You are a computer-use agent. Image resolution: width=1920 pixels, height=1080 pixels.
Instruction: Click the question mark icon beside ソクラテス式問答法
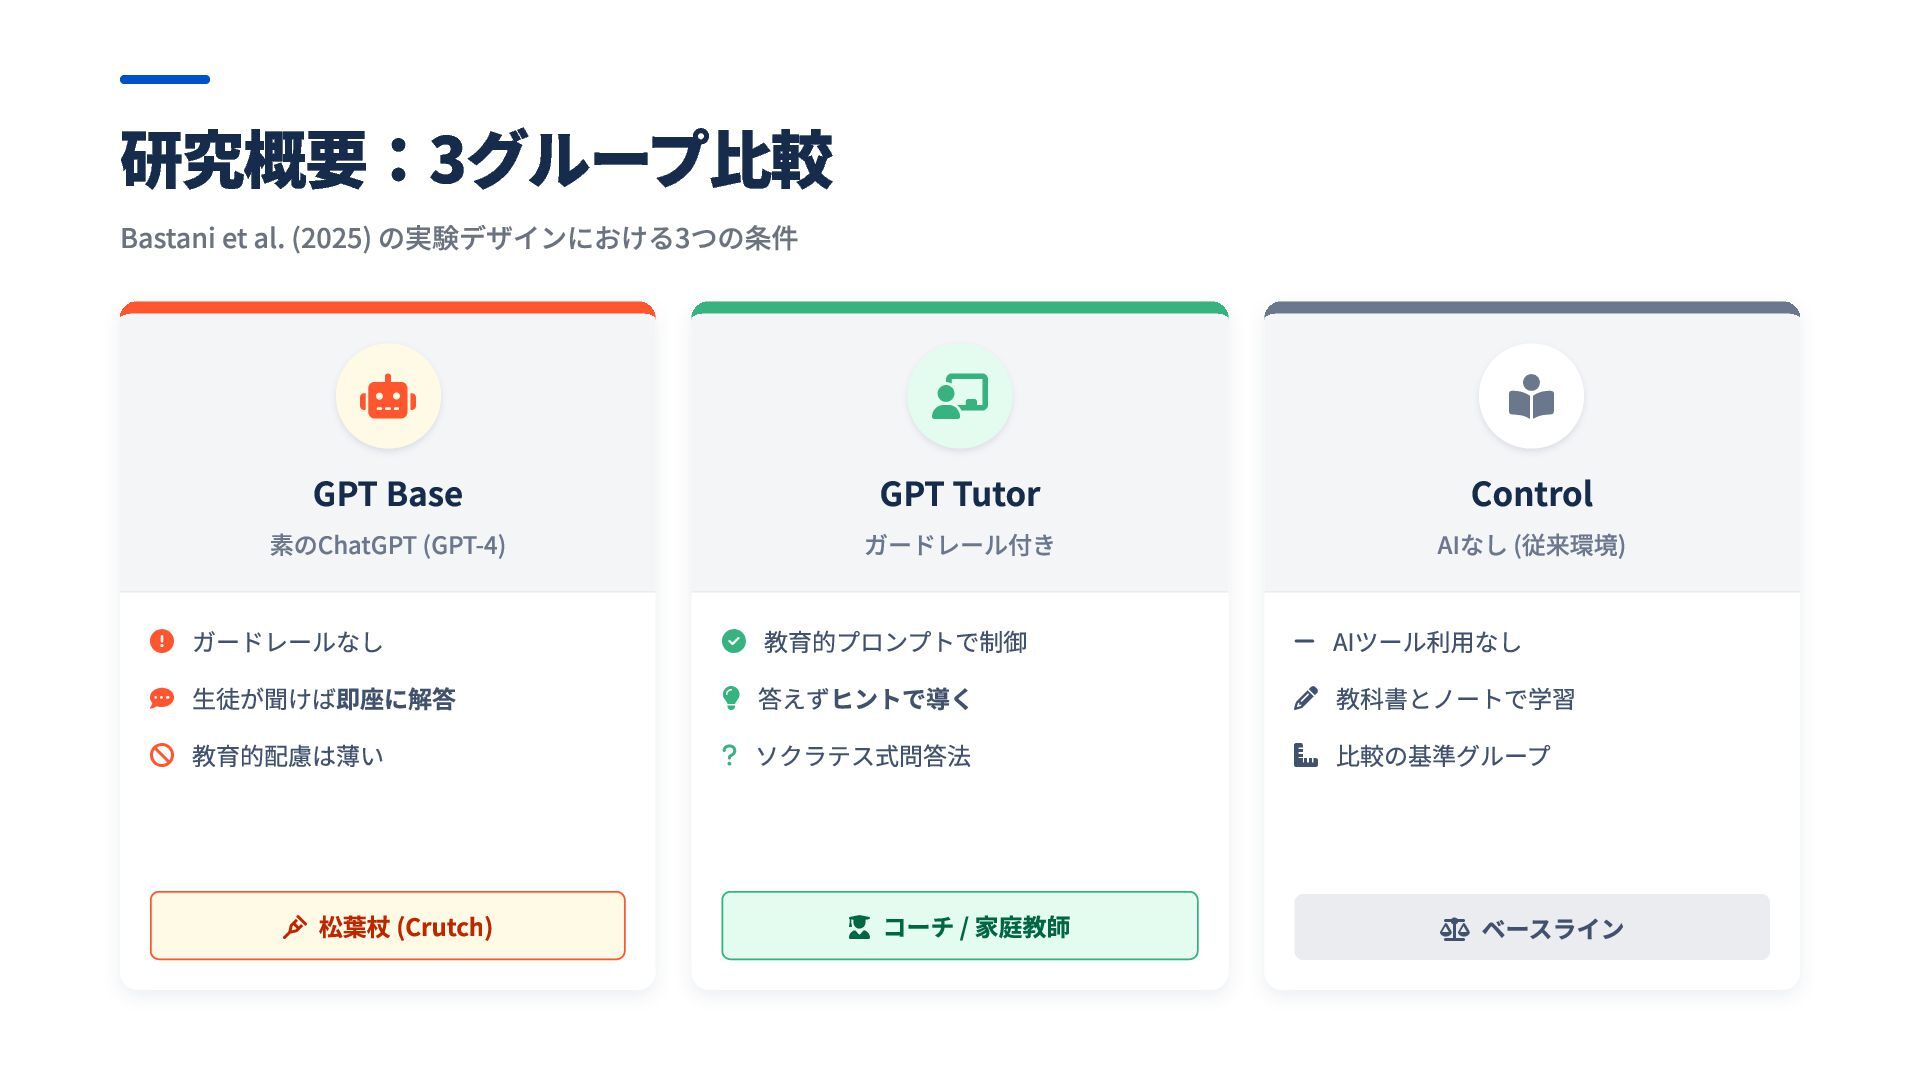(729, 755)
